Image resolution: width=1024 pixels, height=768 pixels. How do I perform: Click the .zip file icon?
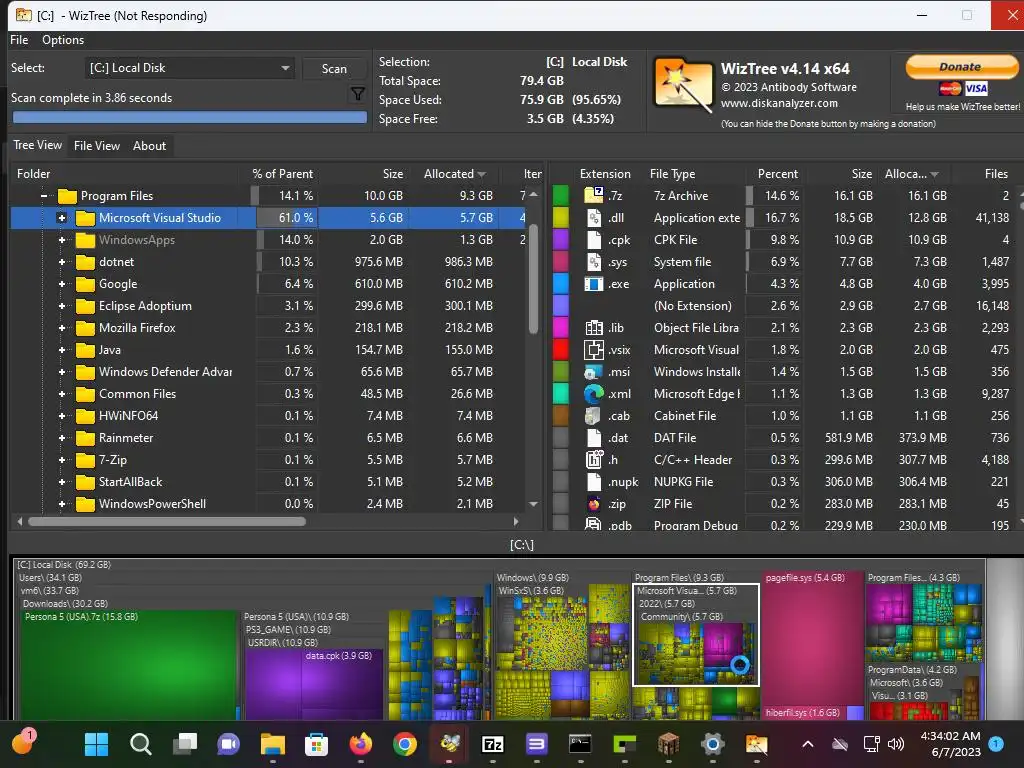[594, 504]
